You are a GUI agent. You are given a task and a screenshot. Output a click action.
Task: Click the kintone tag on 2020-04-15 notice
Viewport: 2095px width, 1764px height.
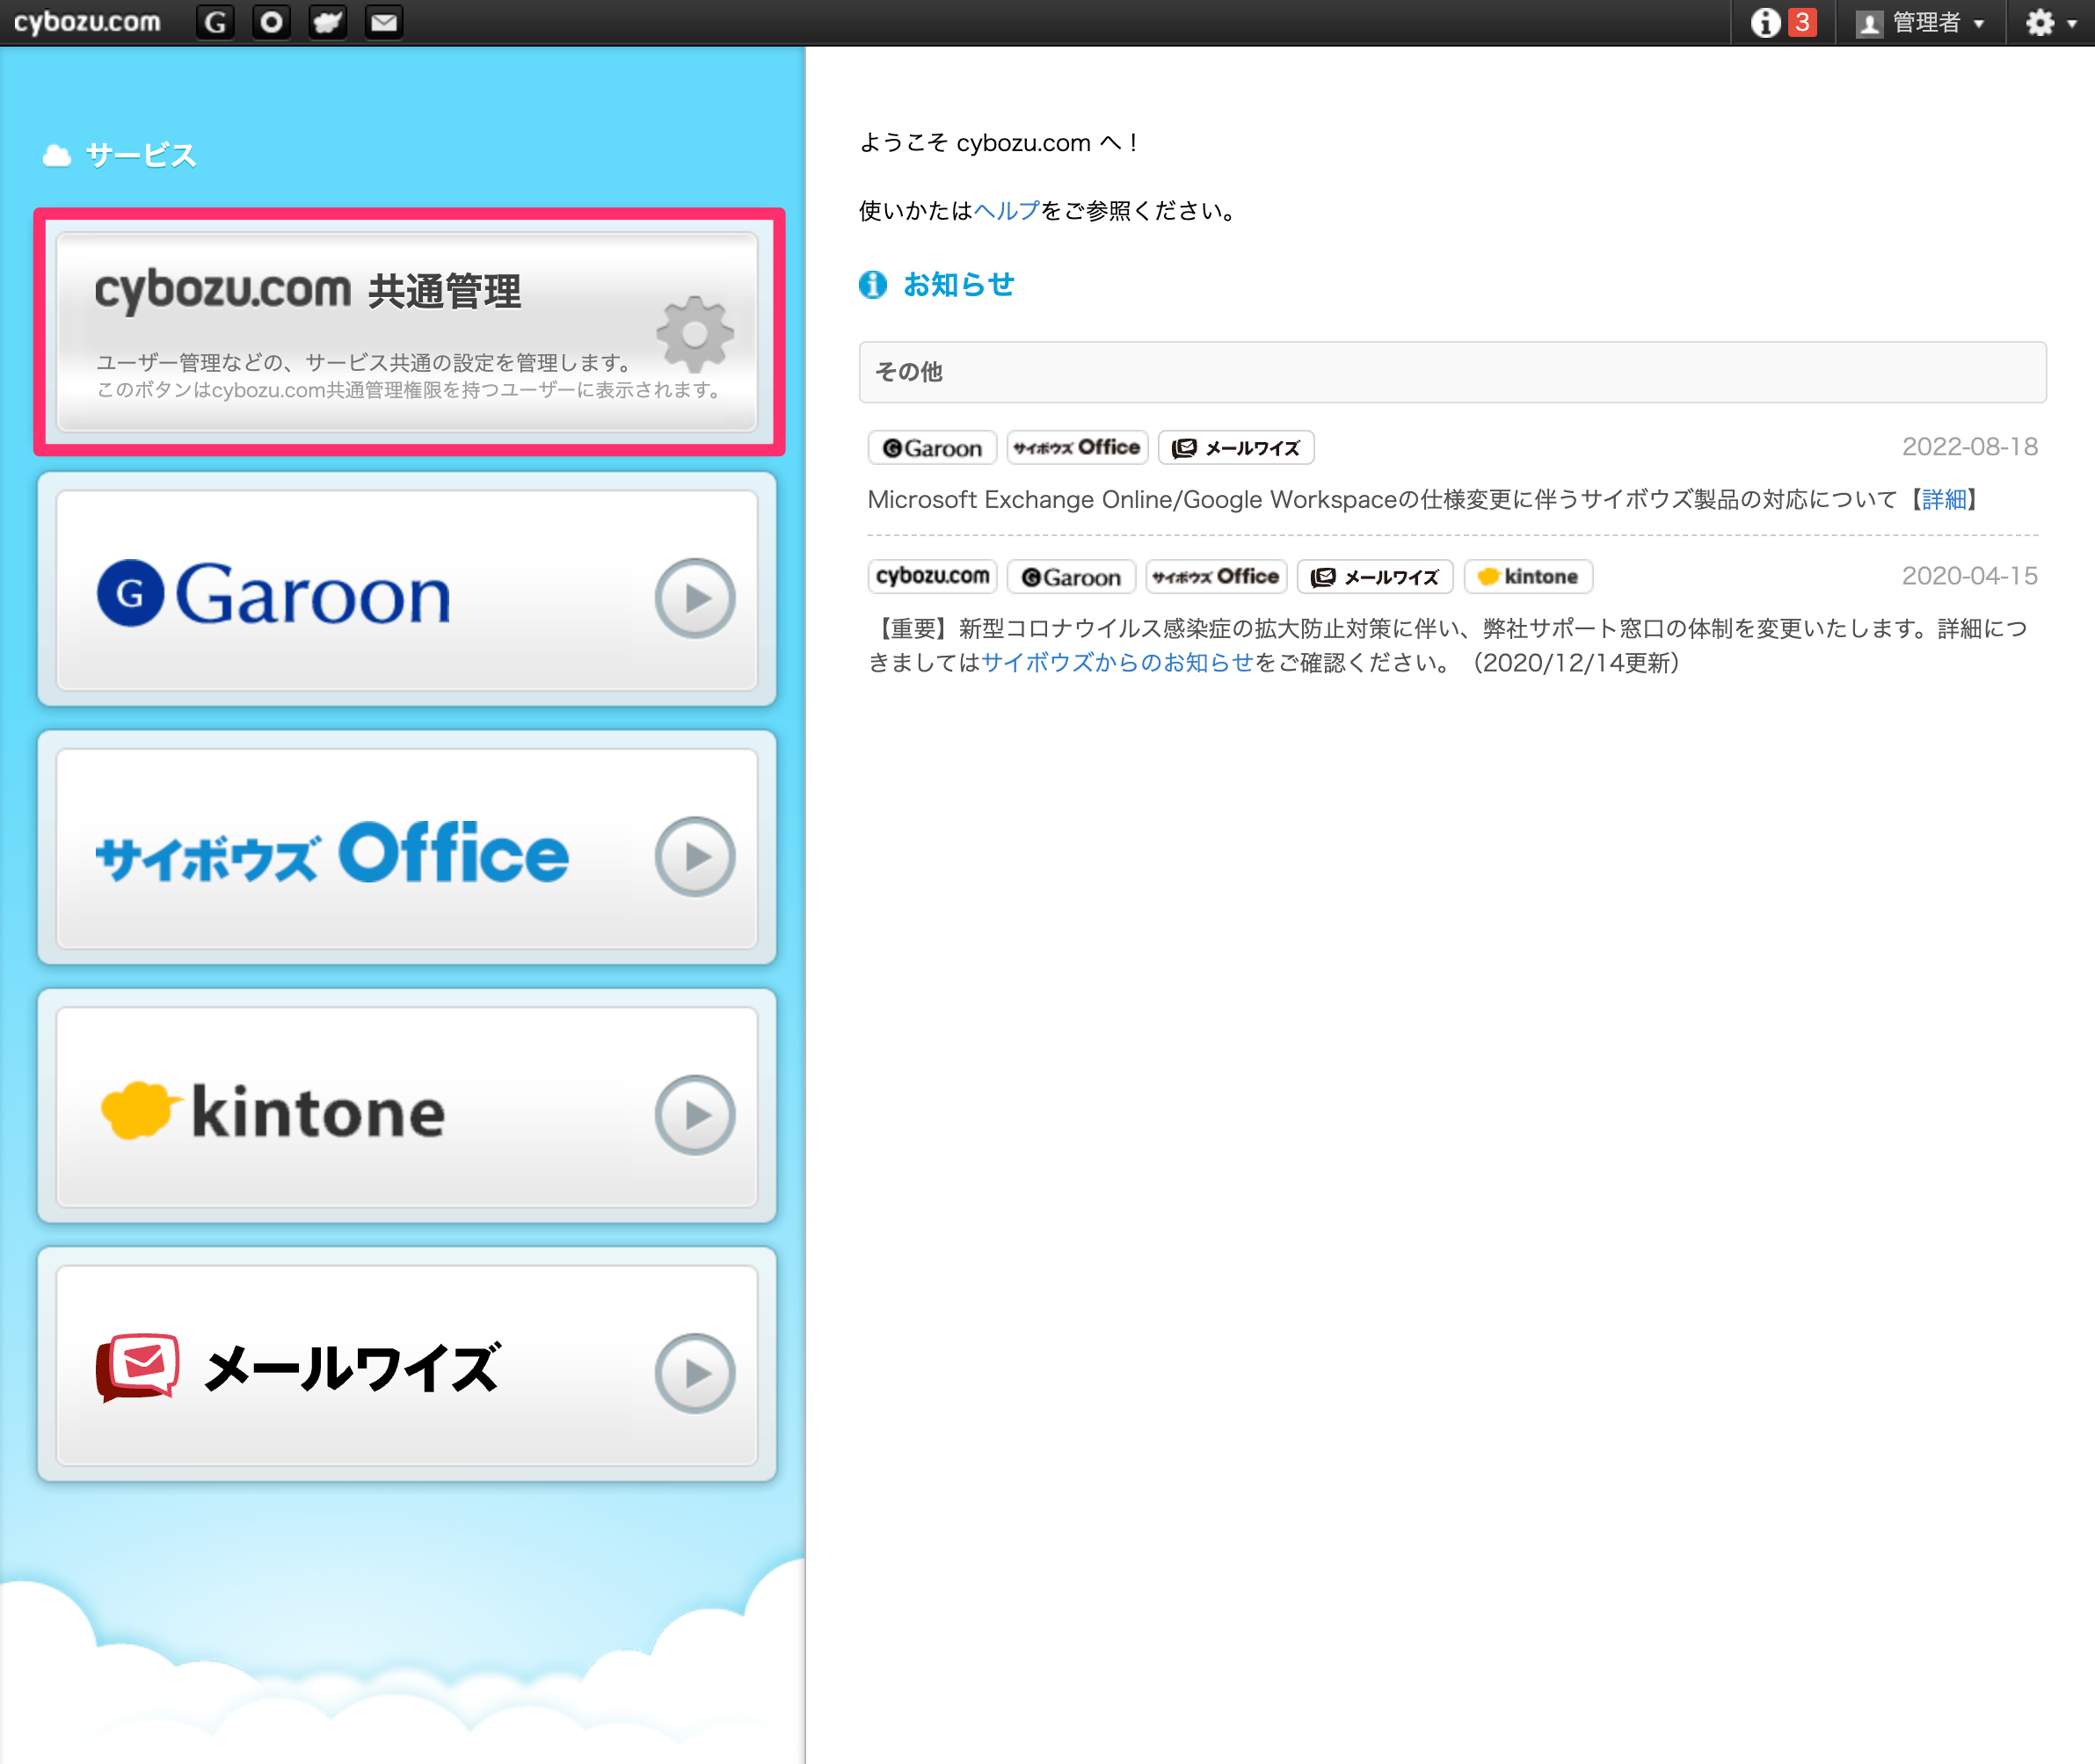point(1528,577)
